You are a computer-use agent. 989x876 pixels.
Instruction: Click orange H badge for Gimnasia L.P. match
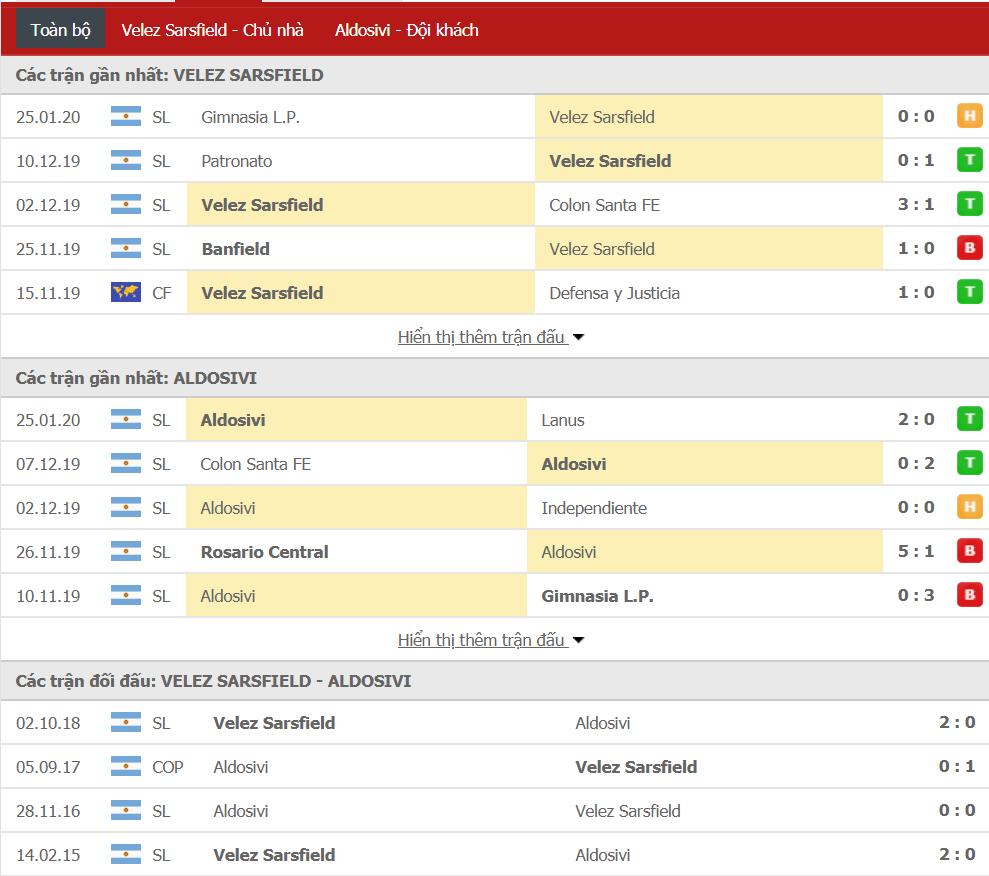969,116
